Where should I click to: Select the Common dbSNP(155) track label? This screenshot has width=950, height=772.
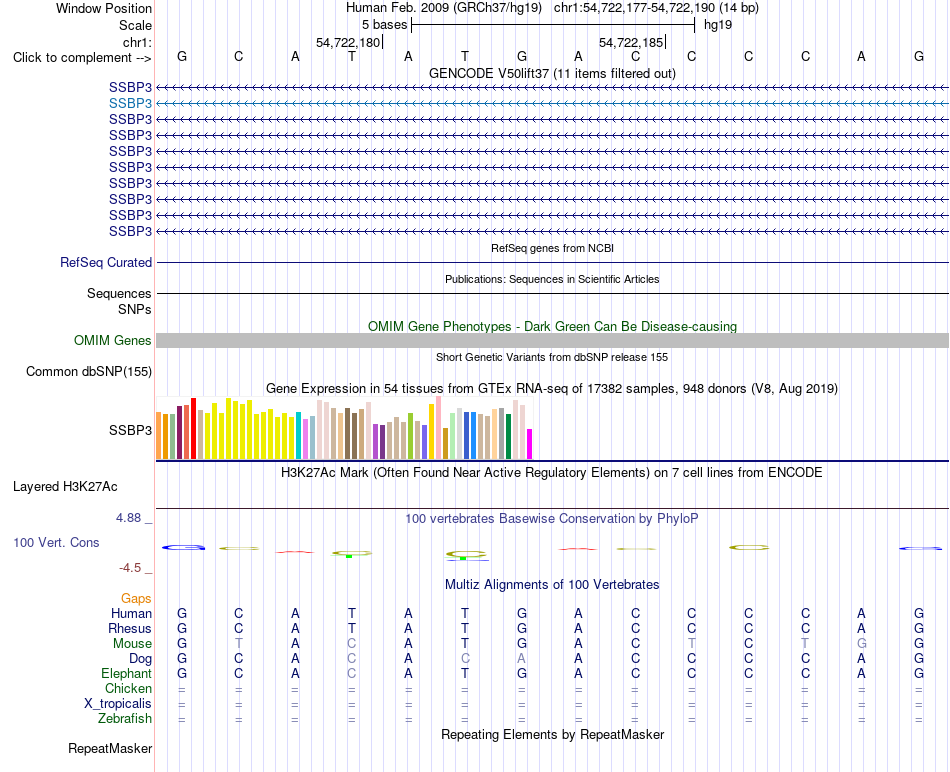(x=88, y=371)
